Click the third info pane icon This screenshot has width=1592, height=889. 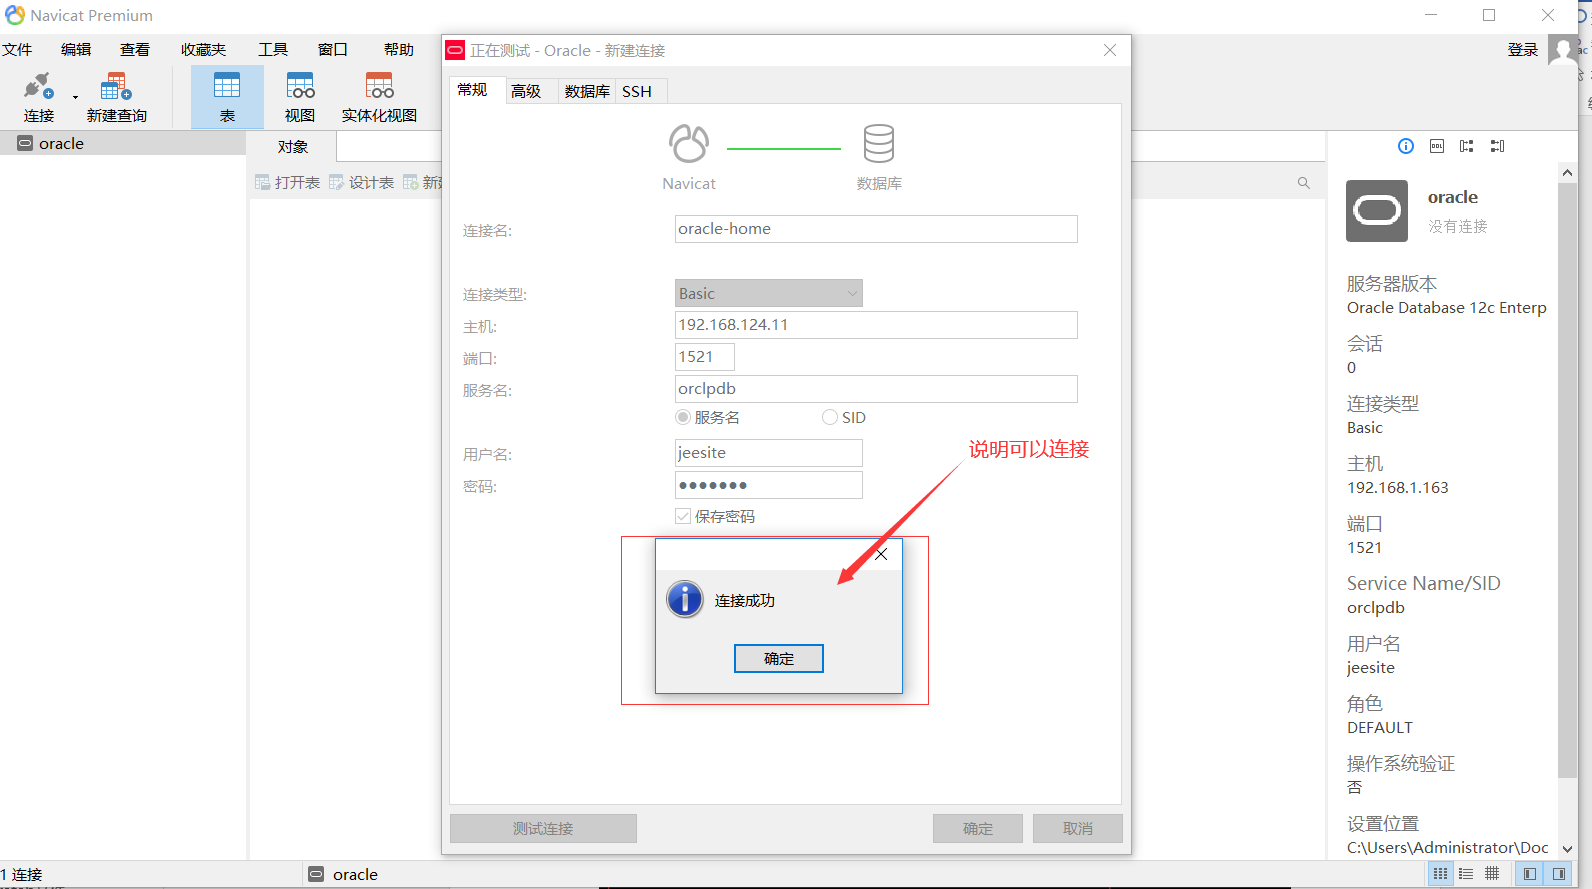pos(1467,146)
